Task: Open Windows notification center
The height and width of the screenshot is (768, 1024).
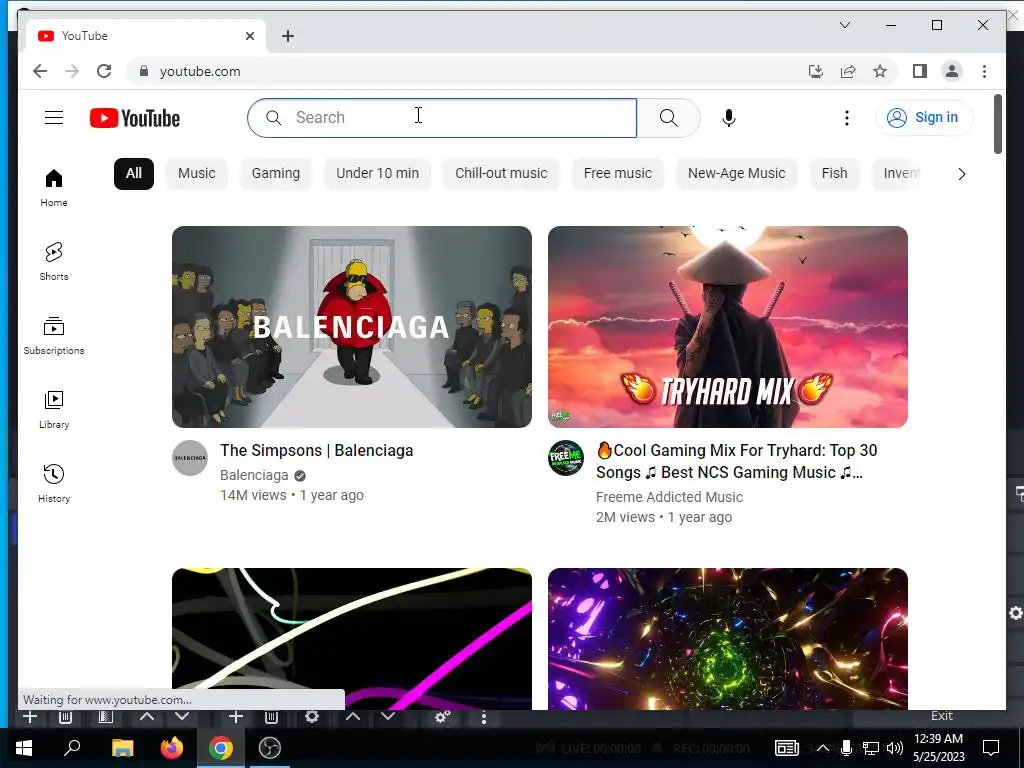Action: point(991,748)
